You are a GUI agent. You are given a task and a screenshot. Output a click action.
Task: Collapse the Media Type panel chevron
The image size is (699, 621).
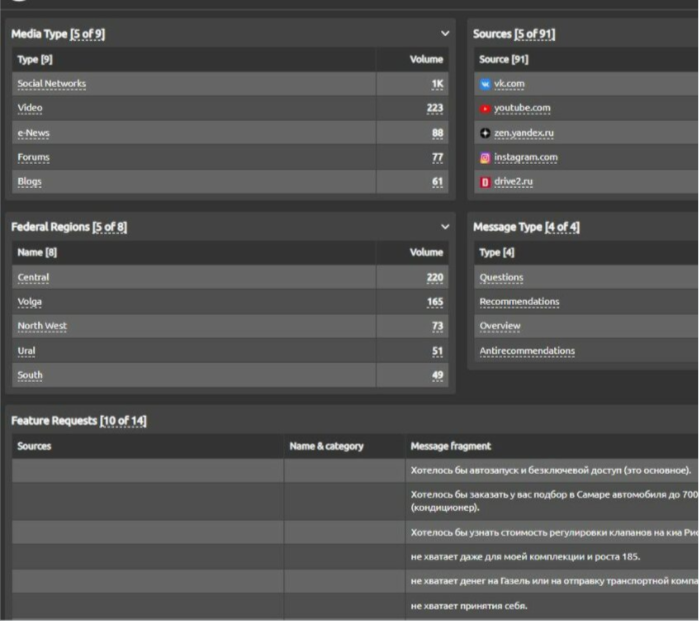(x=445, y=34)
